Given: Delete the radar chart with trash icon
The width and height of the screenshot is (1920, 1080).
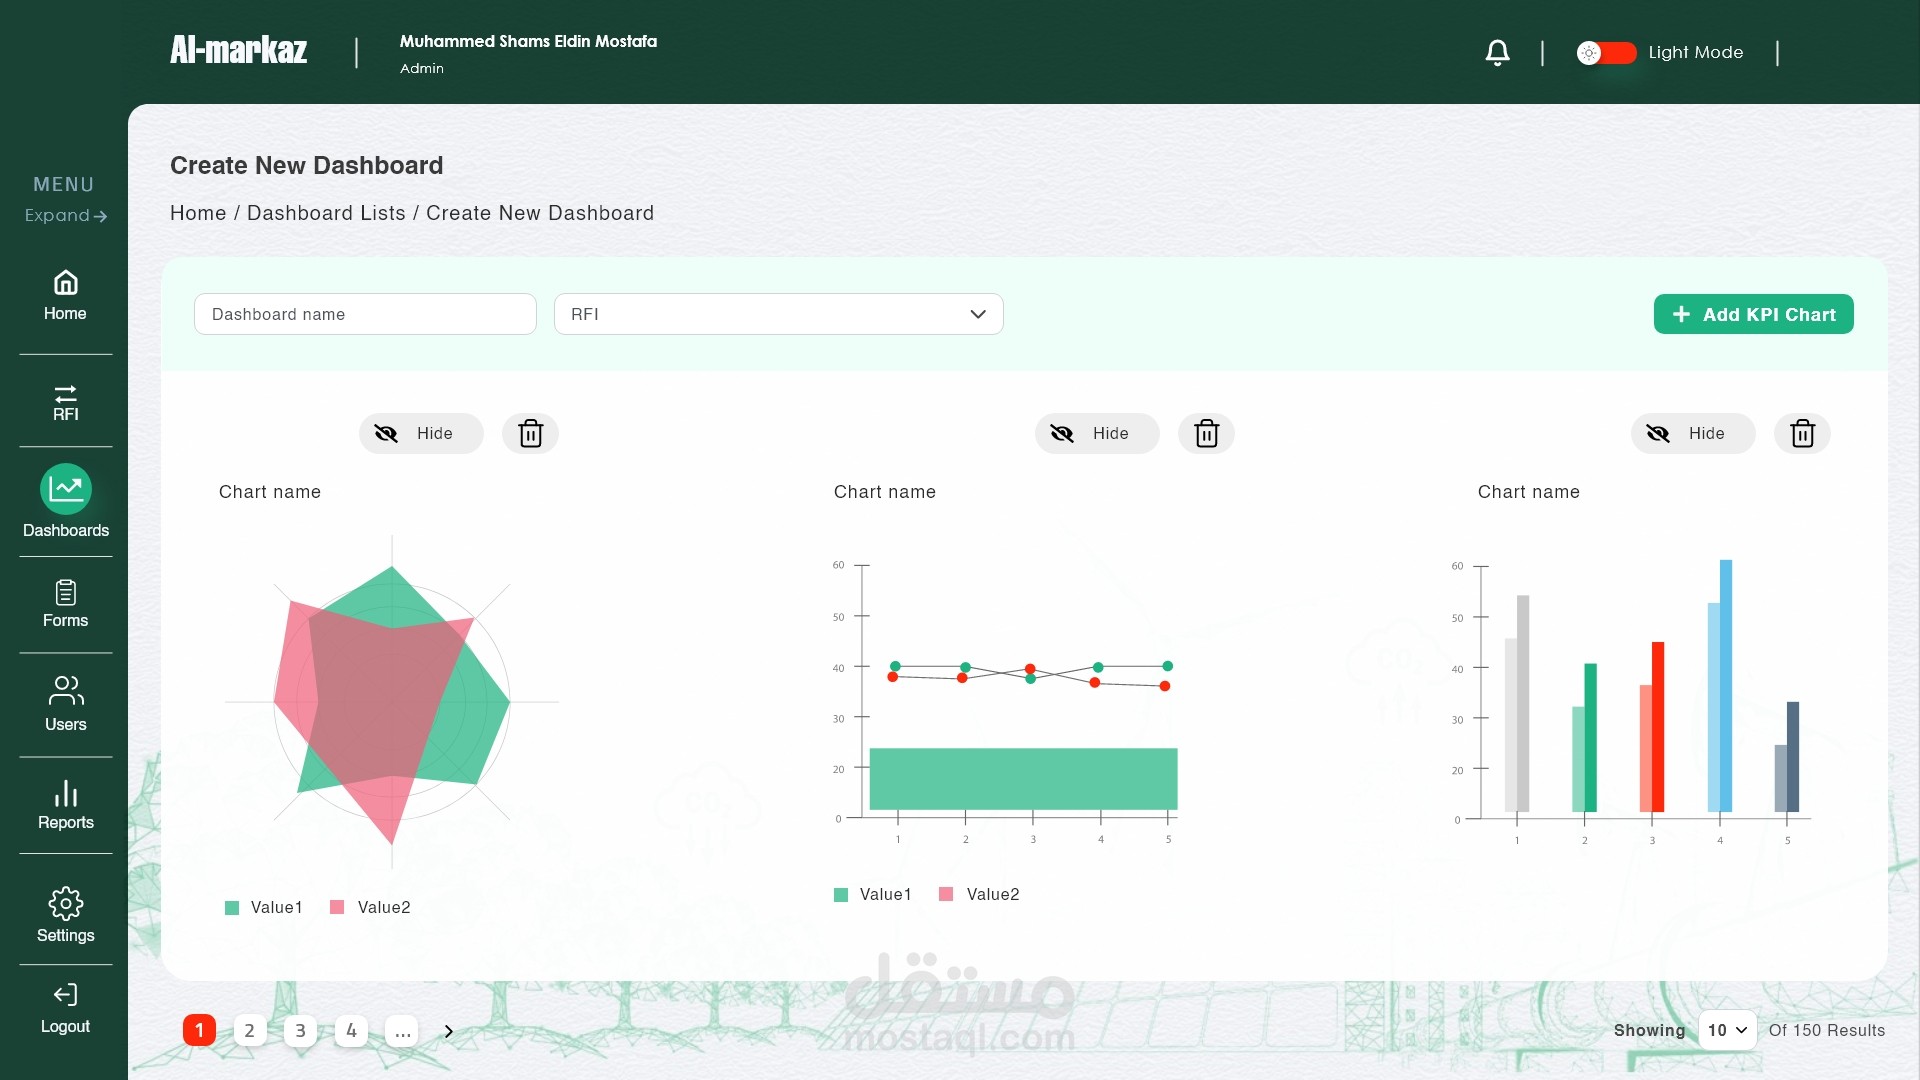Looking at the screenshot, I should click(x=530, y=433).
